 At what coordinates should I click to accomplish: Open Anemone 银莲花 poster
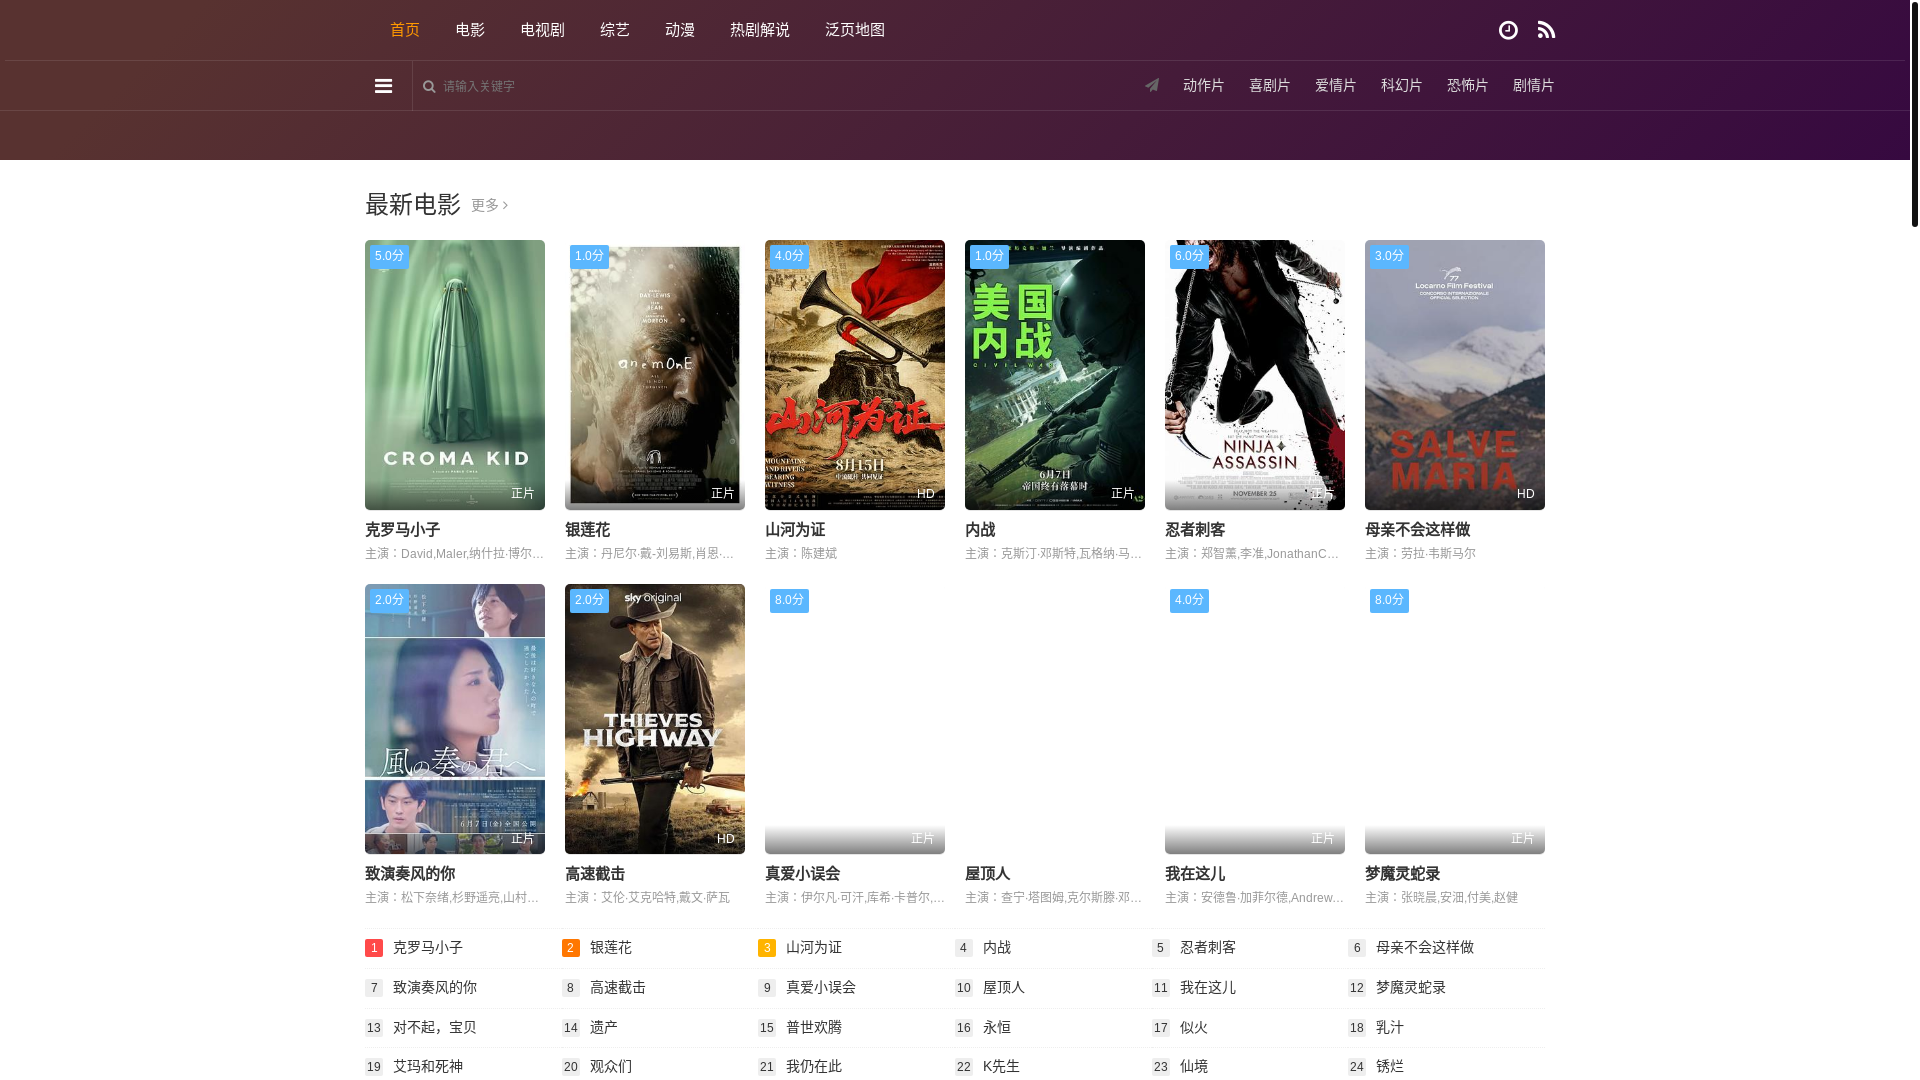655,375
